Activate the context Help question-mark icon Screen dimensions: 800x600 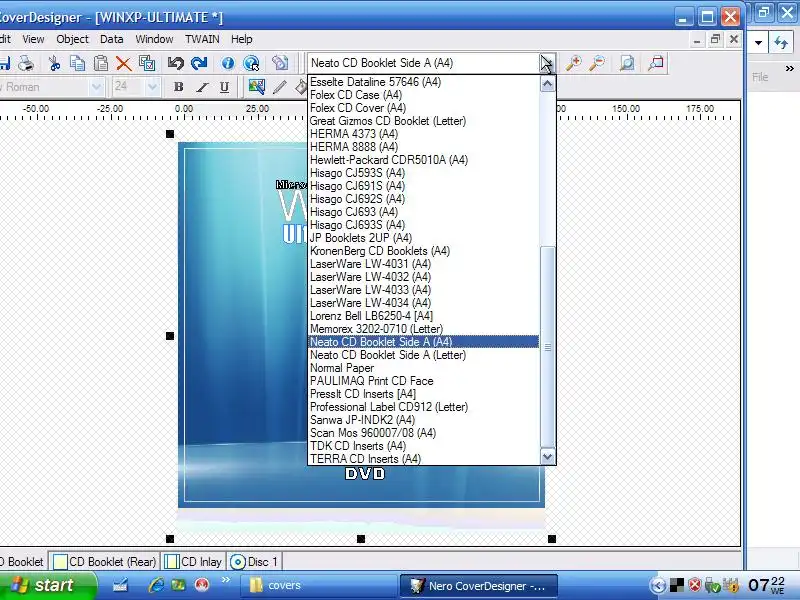[x=252, y=63]
